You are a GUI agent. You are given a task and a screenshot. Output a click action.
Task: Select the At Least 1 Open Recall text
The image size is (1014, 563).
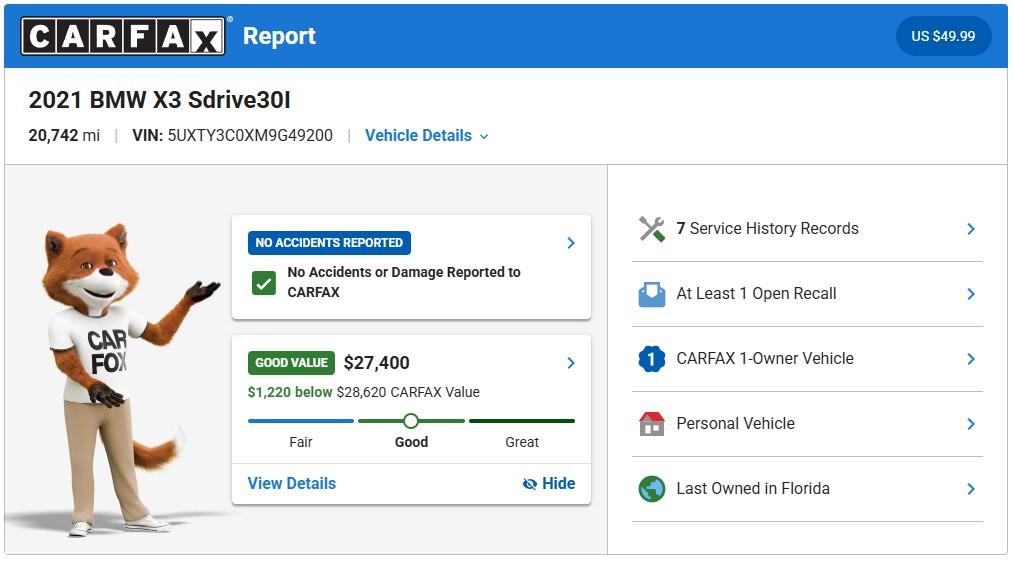click(x=757, y=293)
